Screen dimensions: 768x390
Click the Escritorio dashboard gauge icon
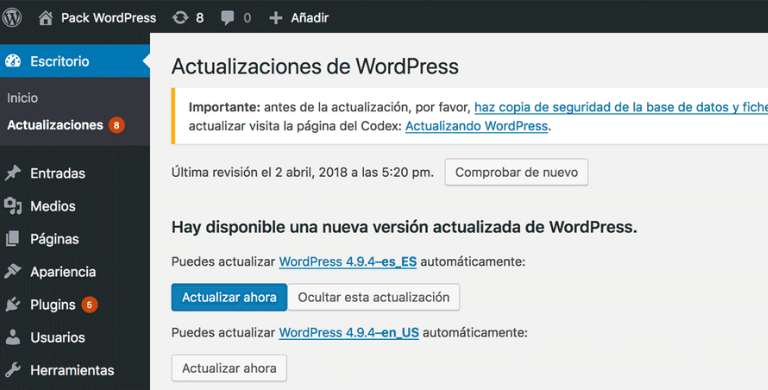(13, 61)
